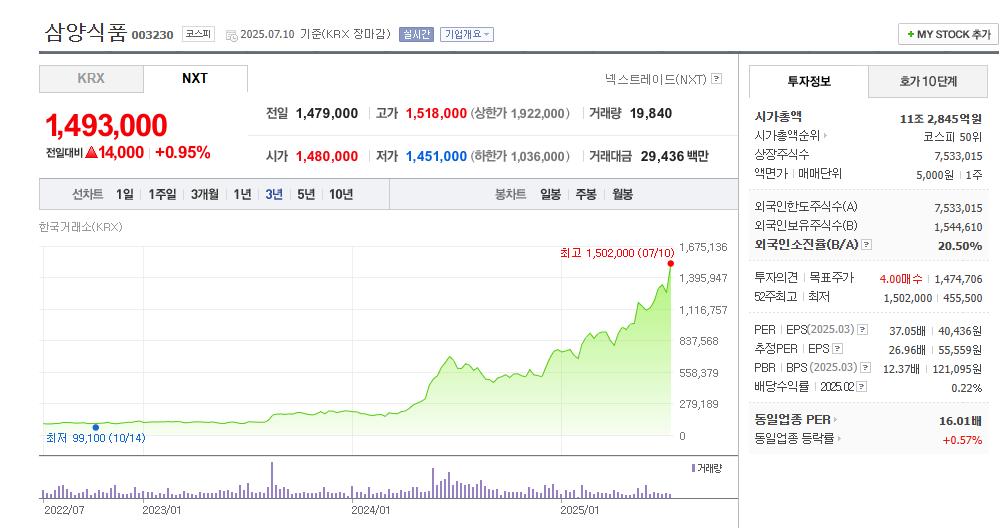The width and height of the screenshot is (1007, 528).
Task: Click the 목표주가 label
Action: (x=832, y=277)
